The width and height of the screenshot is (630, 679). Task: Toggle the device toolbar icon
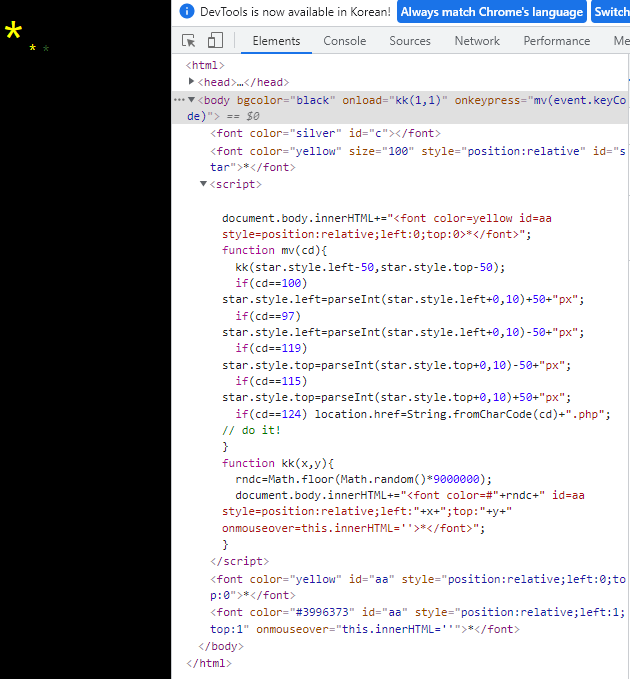pos(215,41)
